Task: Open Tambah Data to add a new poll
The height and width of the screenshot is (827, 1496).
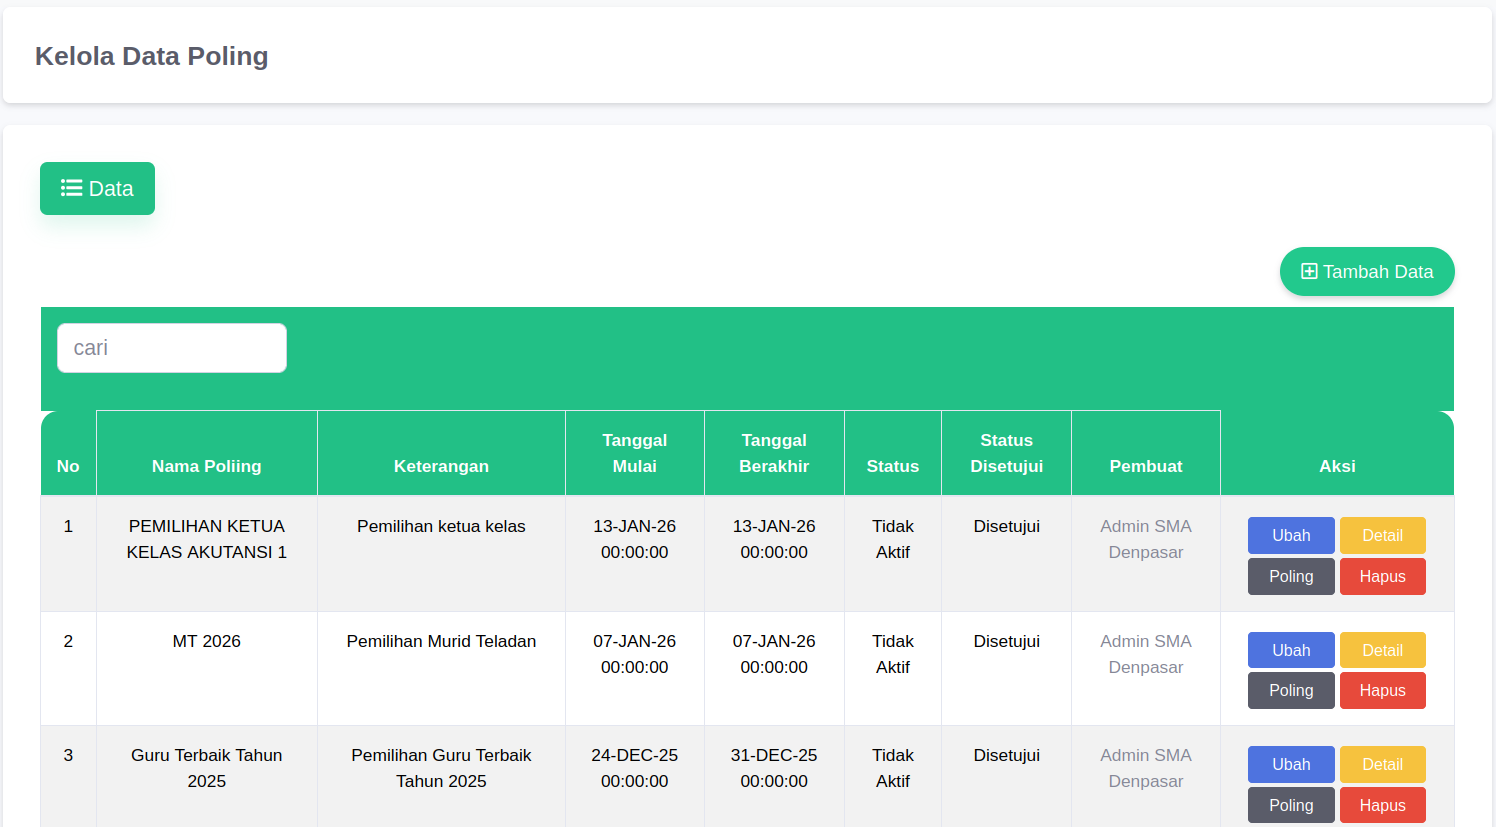Action: [1367, 271]
